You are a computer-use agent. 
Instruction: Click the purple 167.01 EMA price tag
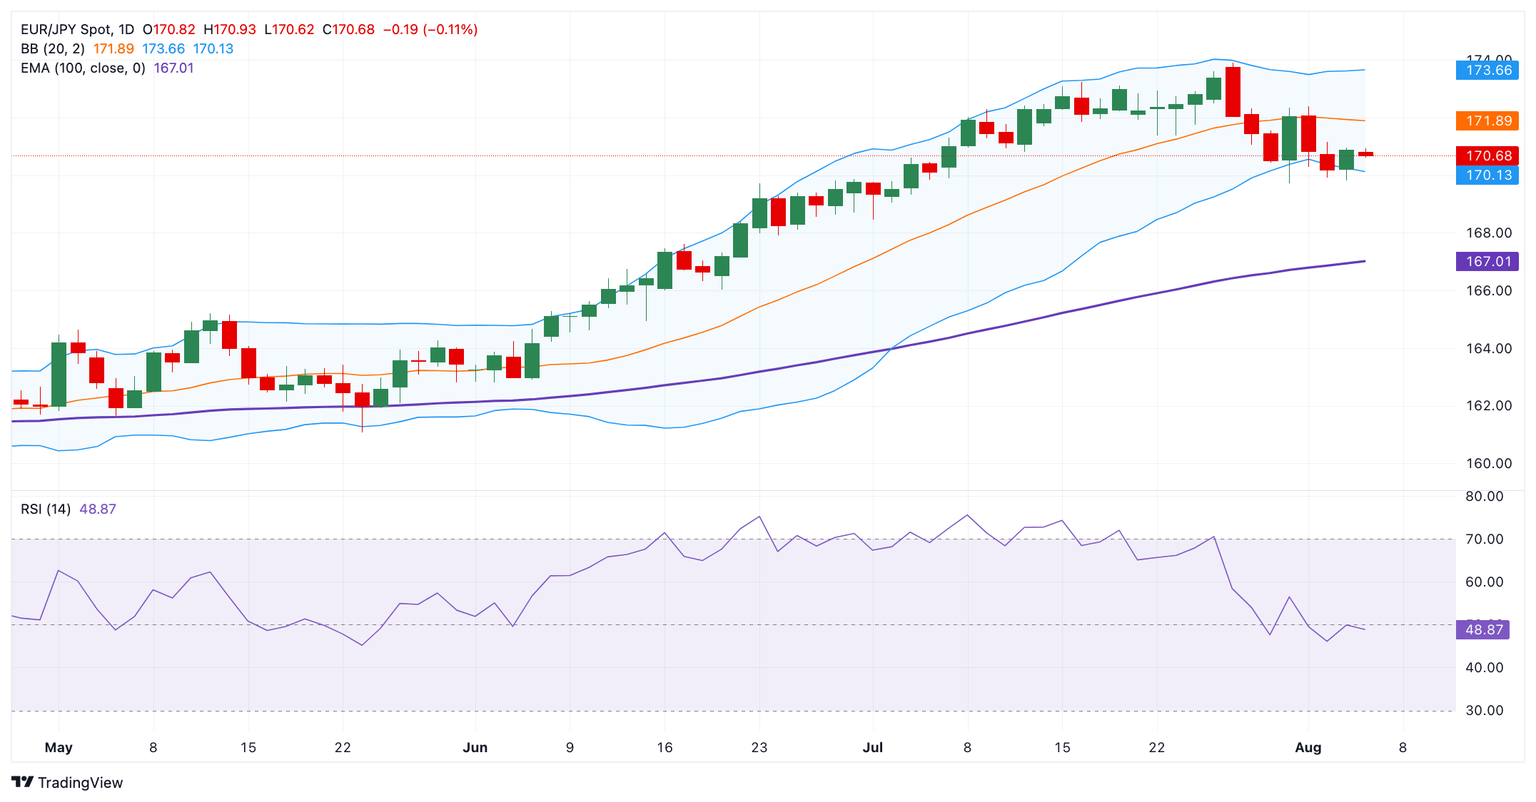click(1486, 261)
